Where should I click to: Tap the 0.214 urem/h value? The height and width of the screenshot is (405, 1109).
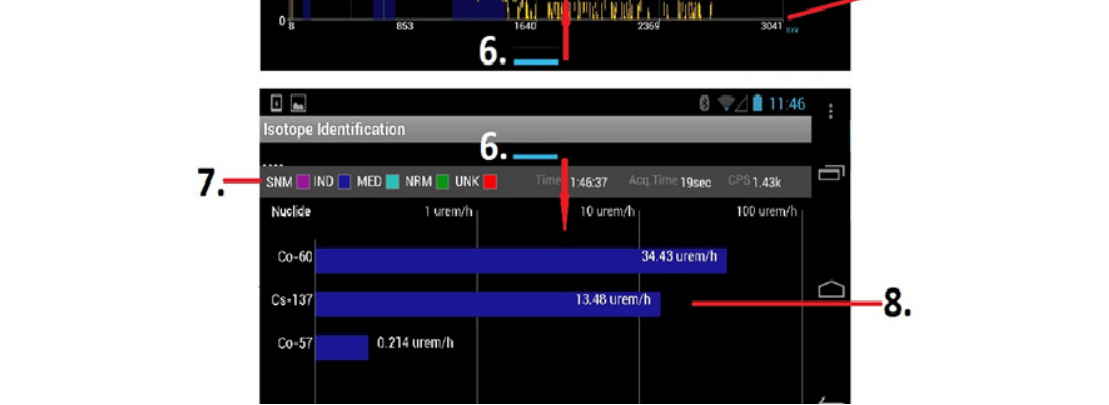point(415,343)
